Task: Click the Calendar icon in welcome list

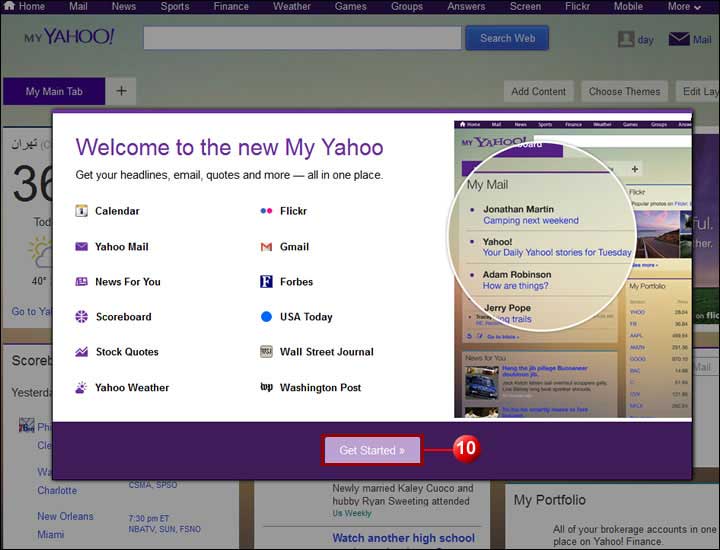Action: tap(81, 211)
